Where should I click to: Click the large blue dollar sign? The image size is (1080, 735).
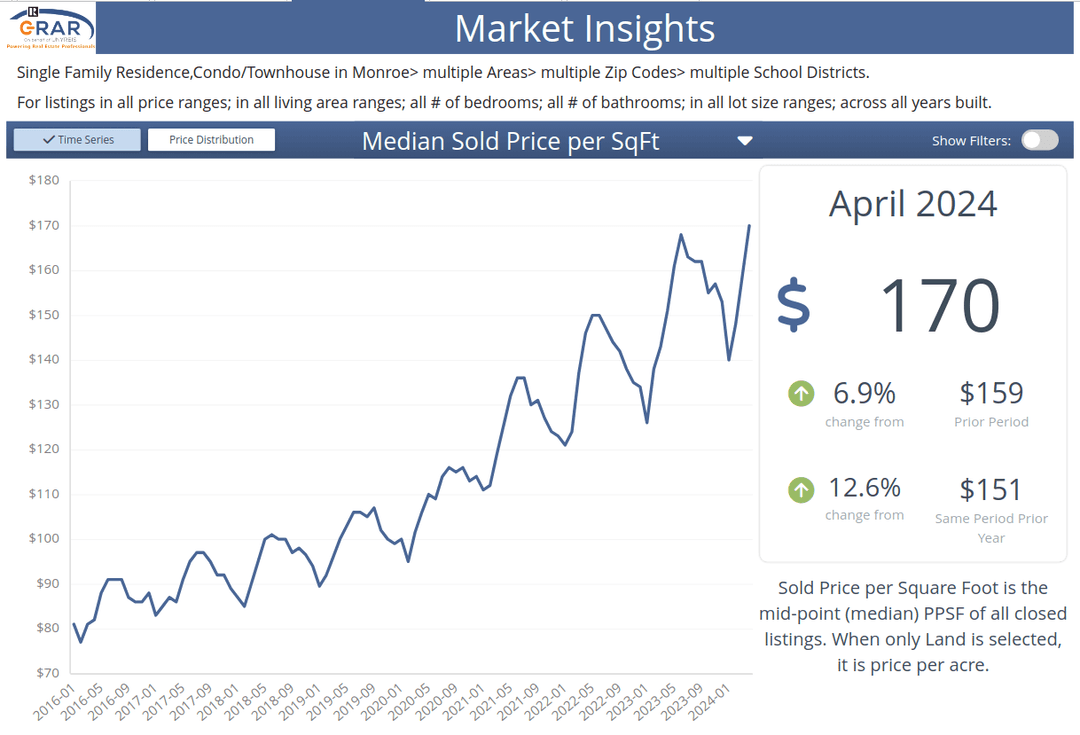point(795,305)
